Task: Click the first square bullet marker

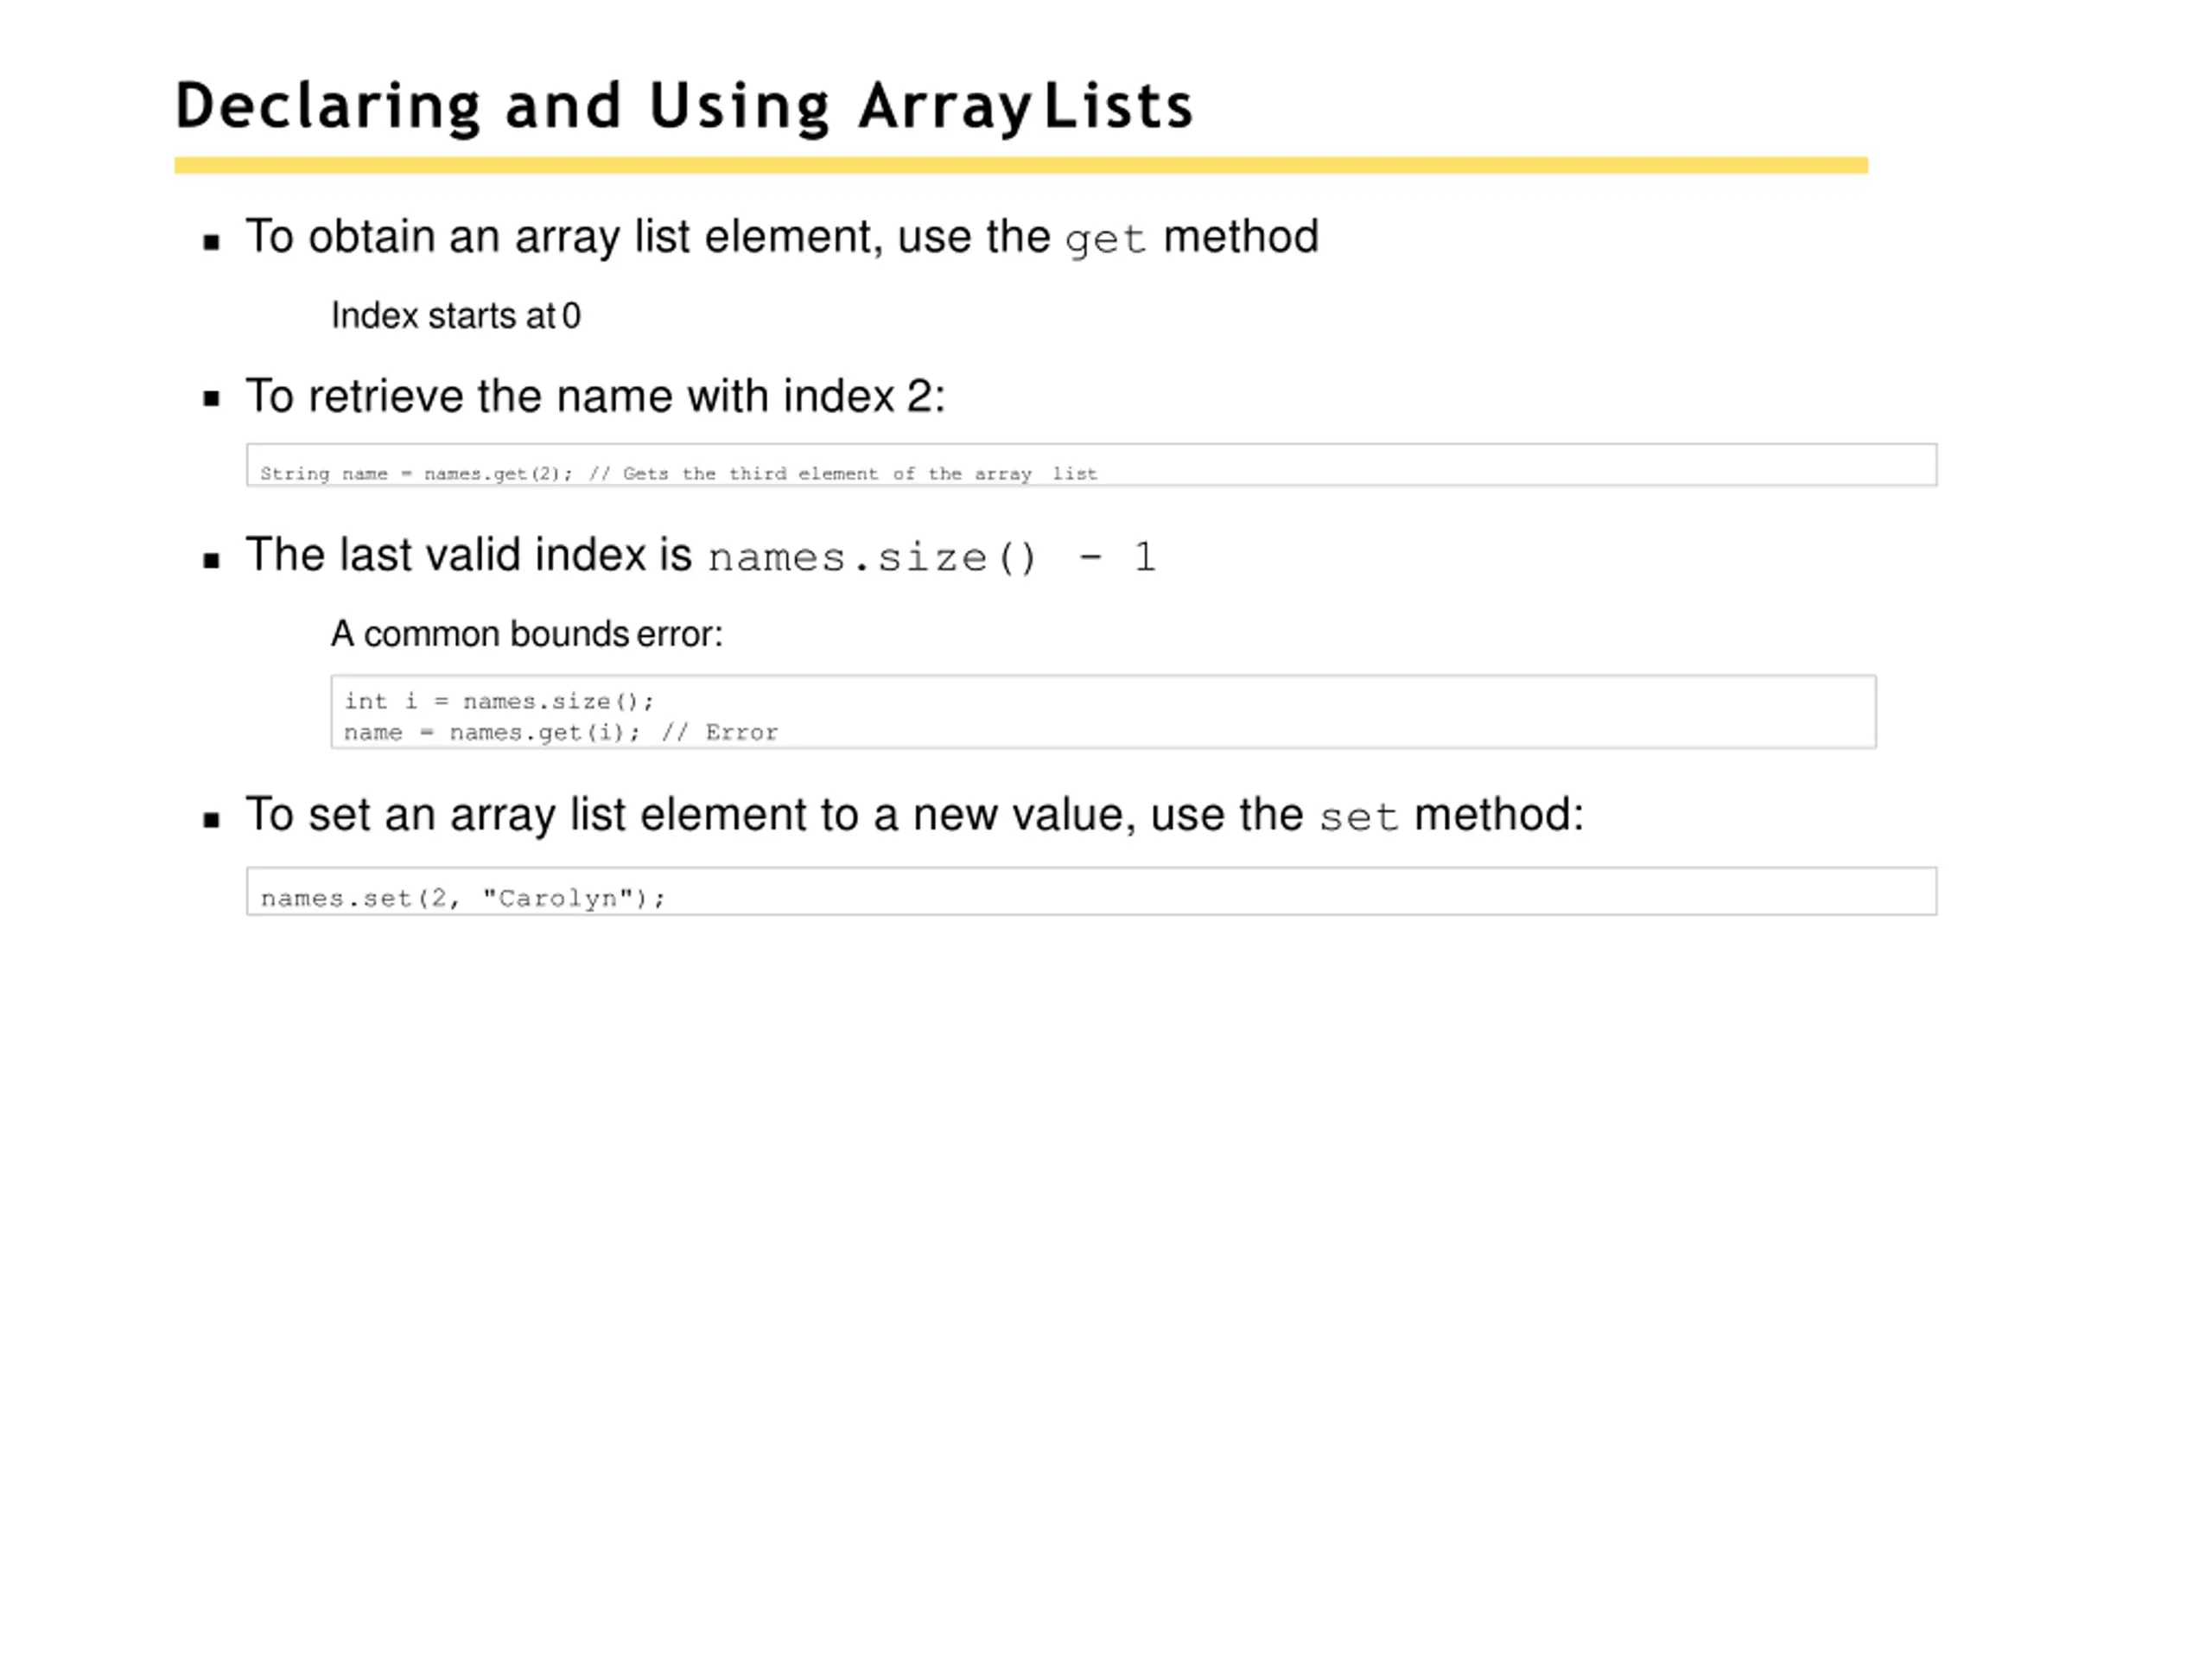Action: 211,241
